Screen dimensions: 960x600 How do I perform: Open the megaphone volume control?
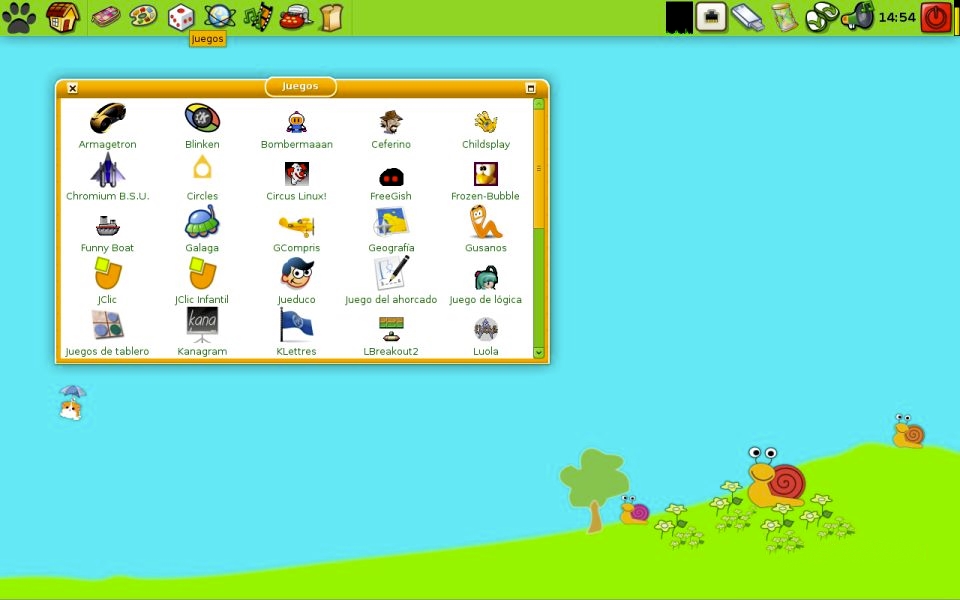[857, 17]
